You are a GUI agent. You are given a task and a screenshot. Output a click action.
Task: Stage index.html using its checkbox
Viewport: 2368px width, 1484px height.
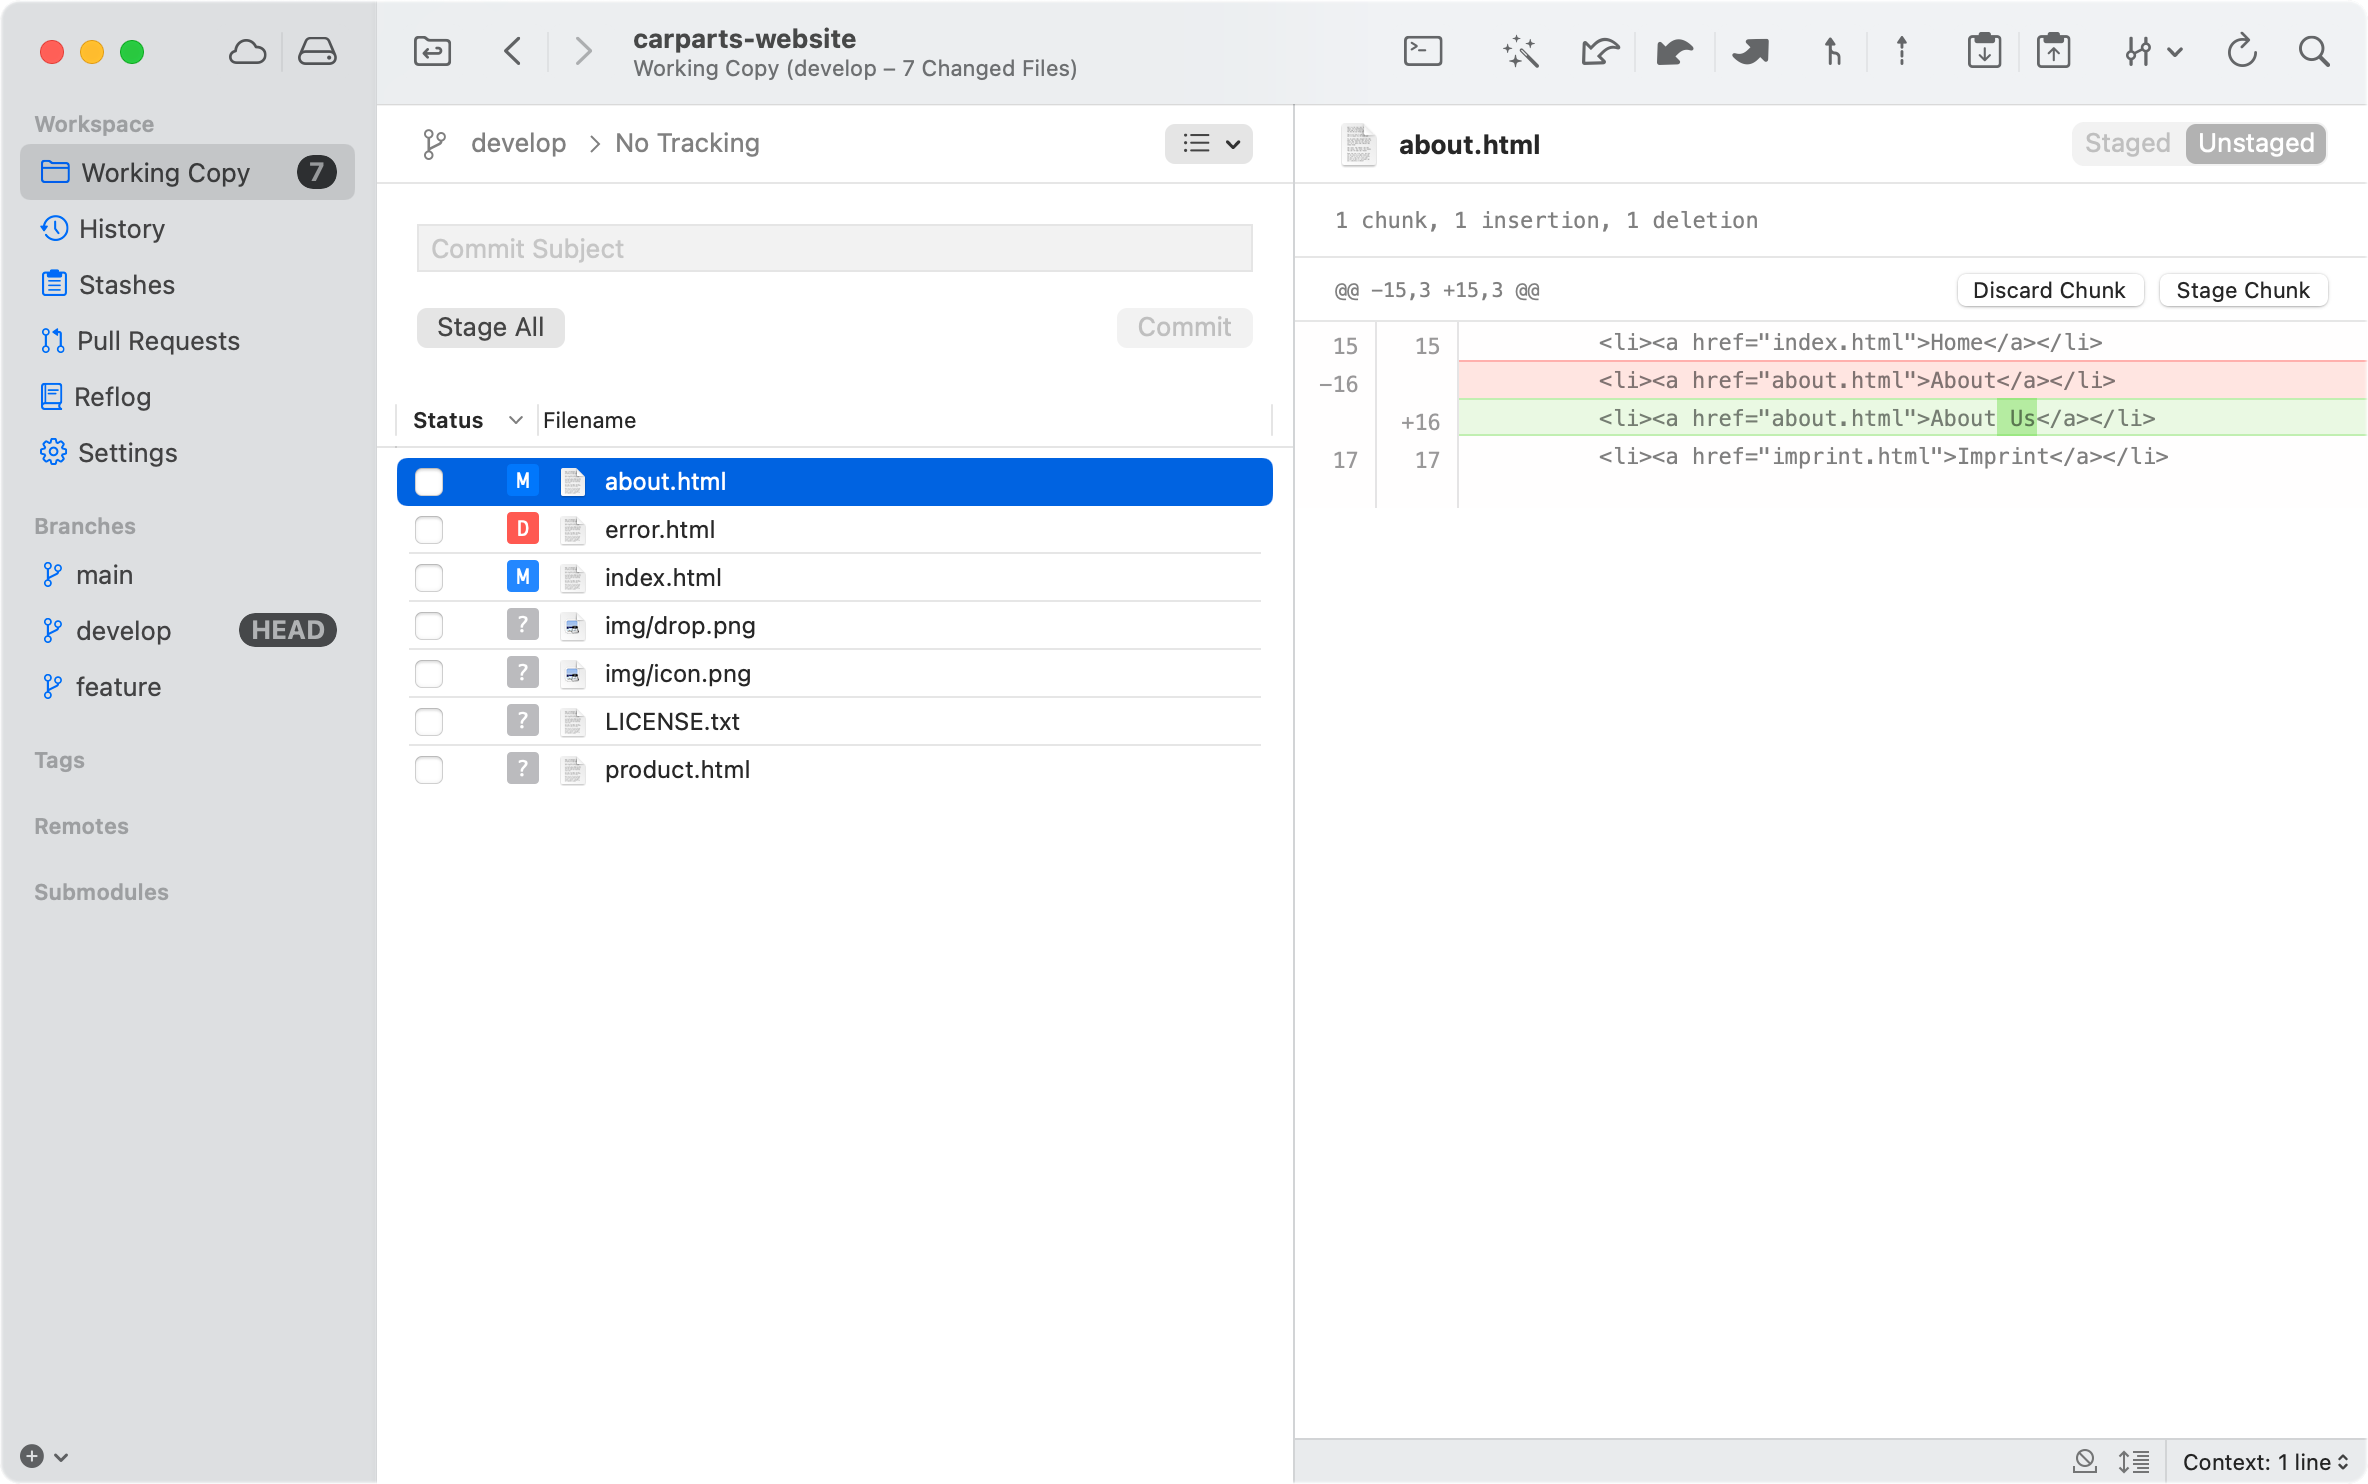point(429,578)
